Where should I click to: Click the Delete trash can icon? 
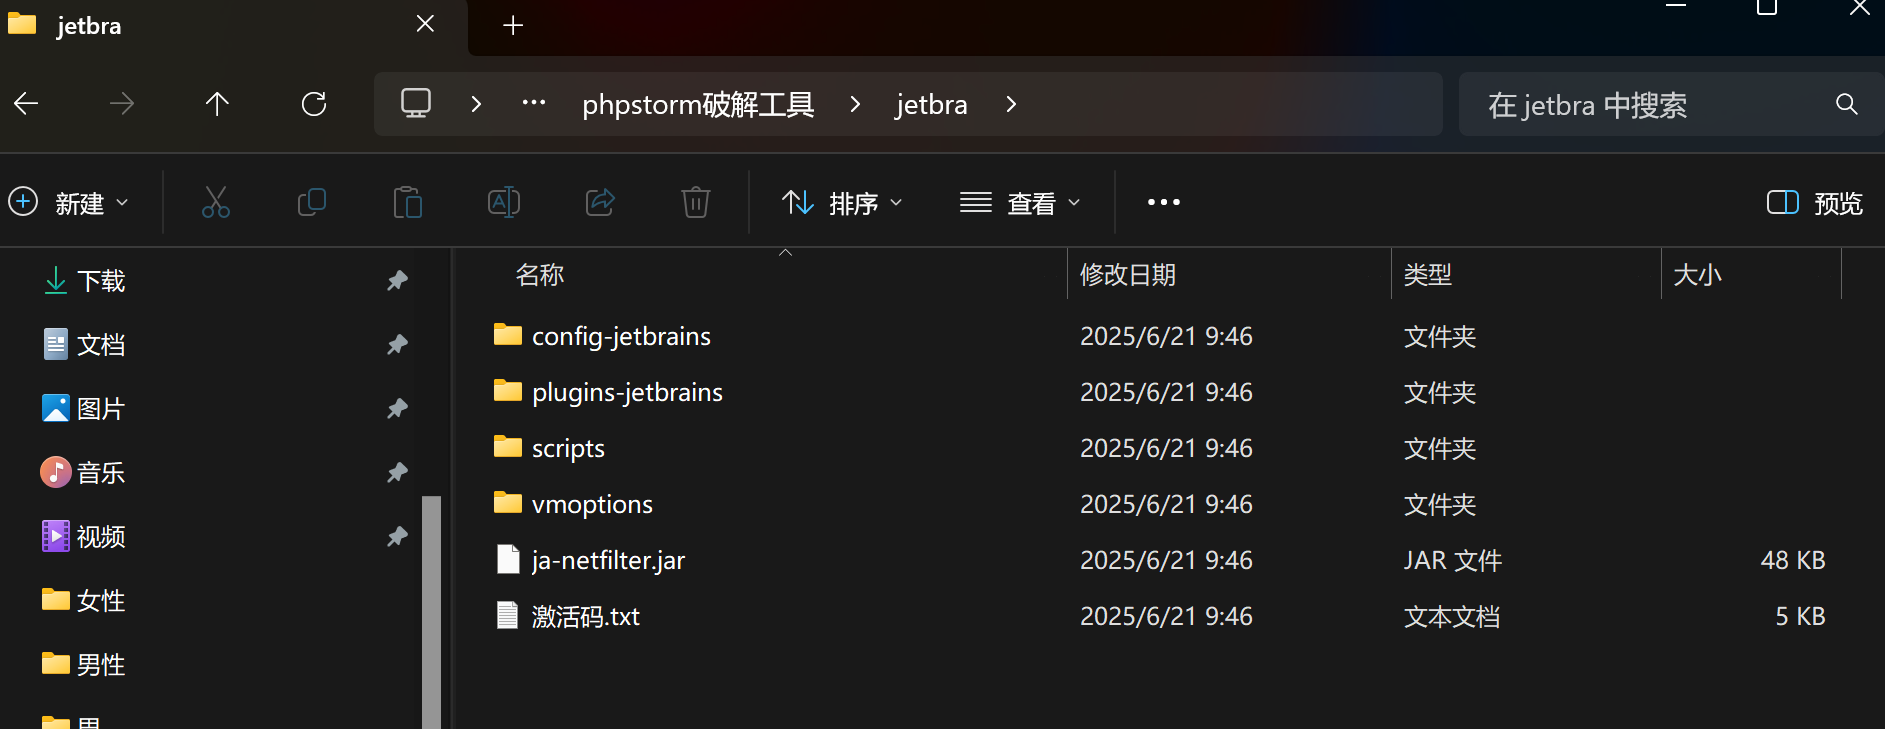(696, 202)
